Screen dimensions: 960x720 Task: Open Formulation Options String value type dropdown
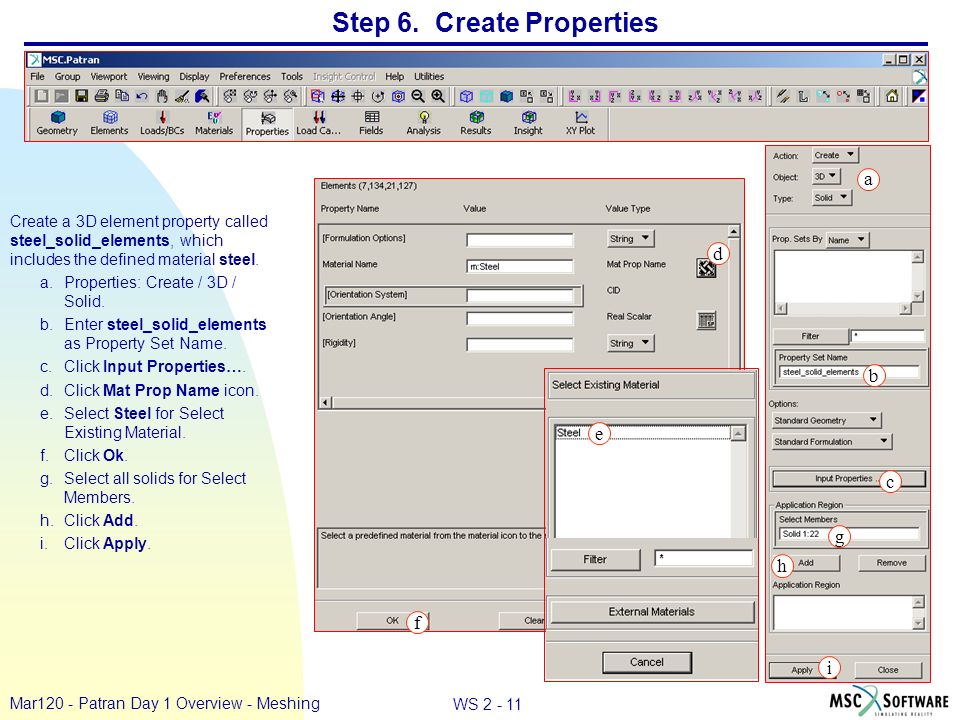tap(630, 238)
